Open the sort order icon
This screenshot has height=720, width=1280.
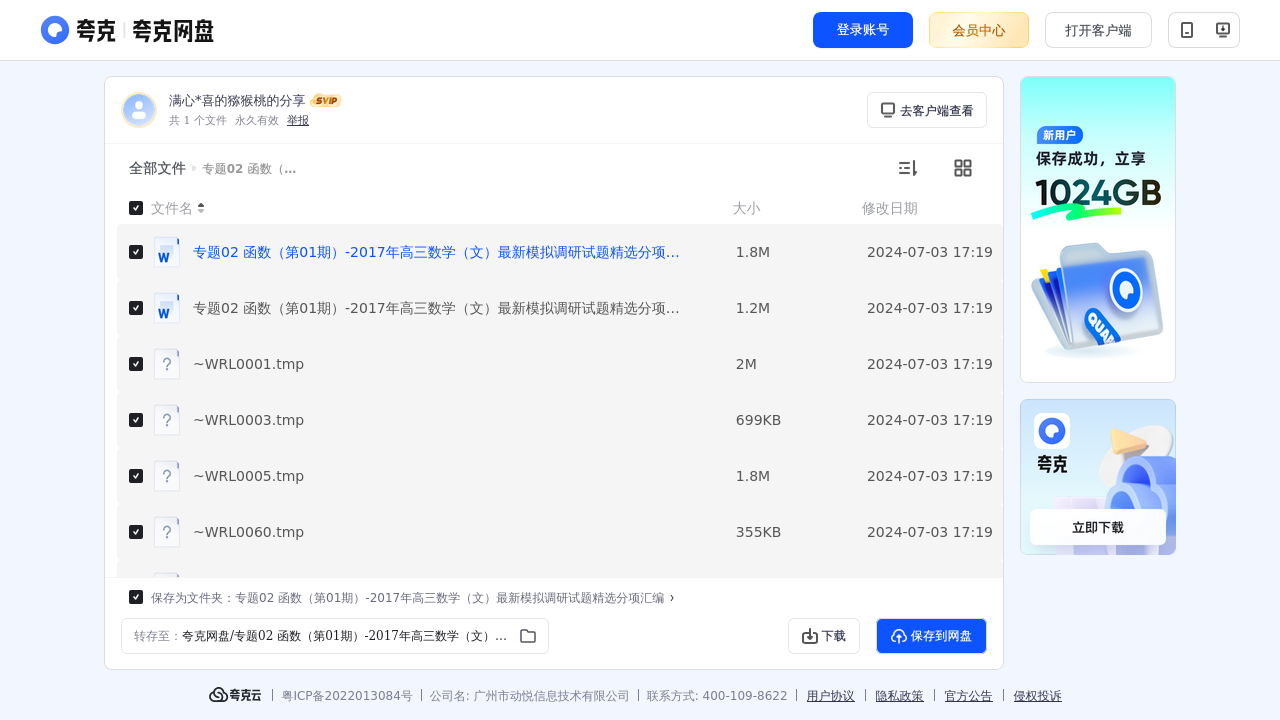coord(907,168)
